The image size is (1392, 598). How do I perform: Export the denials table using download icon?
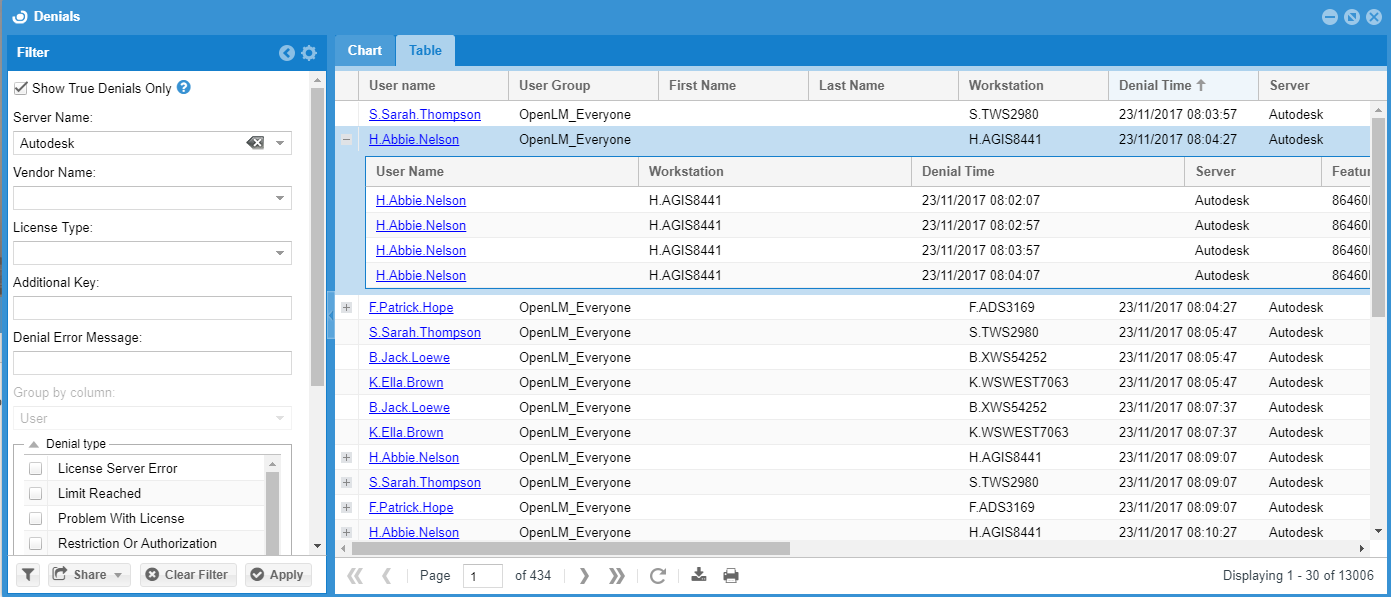[700, 575]
